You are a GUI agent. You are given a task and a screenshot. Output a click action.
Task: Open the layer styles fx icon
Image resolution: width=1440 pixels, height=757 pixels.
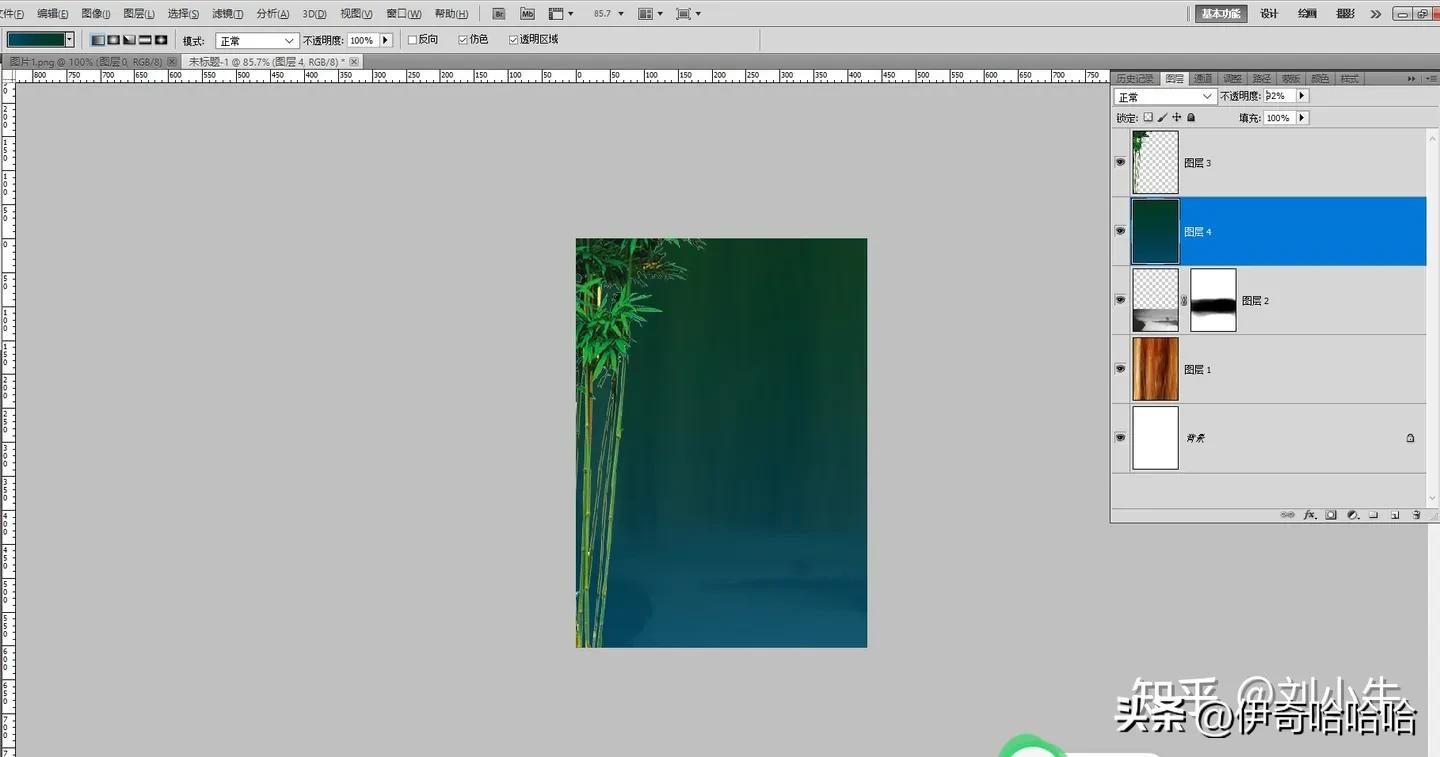[x=1310, y=514]
